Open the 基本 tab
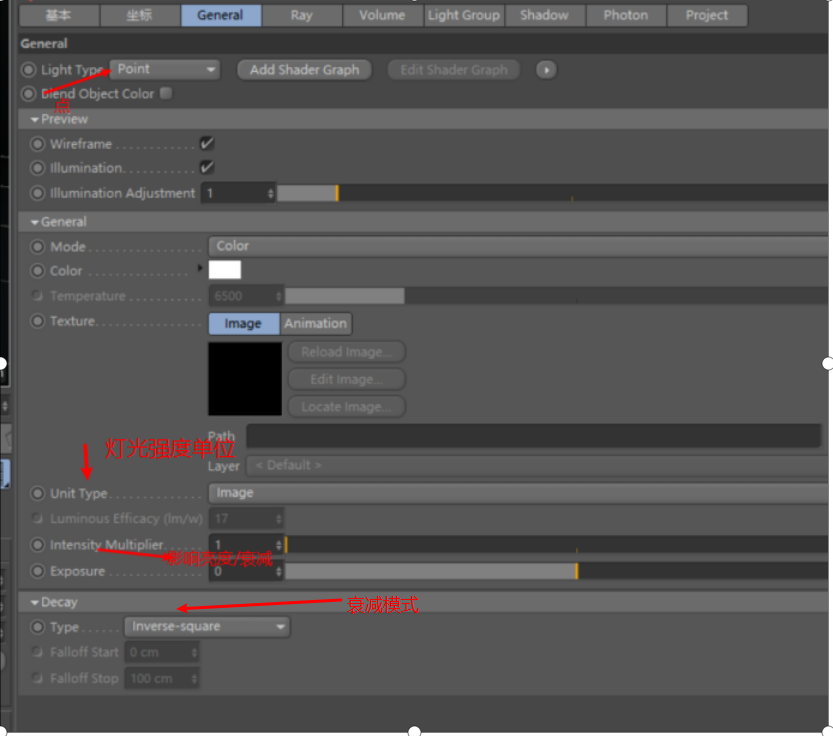Viewport: 833px width, 736px height. (x=59, y=15)
